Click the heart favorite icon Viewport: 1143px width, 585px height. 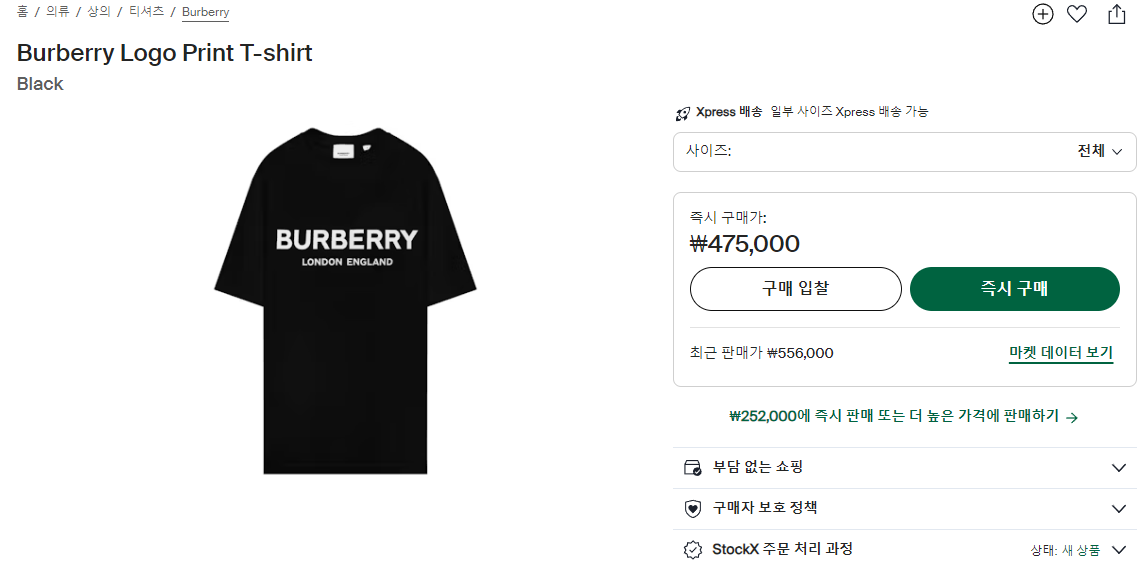(x=1077, y=14)
